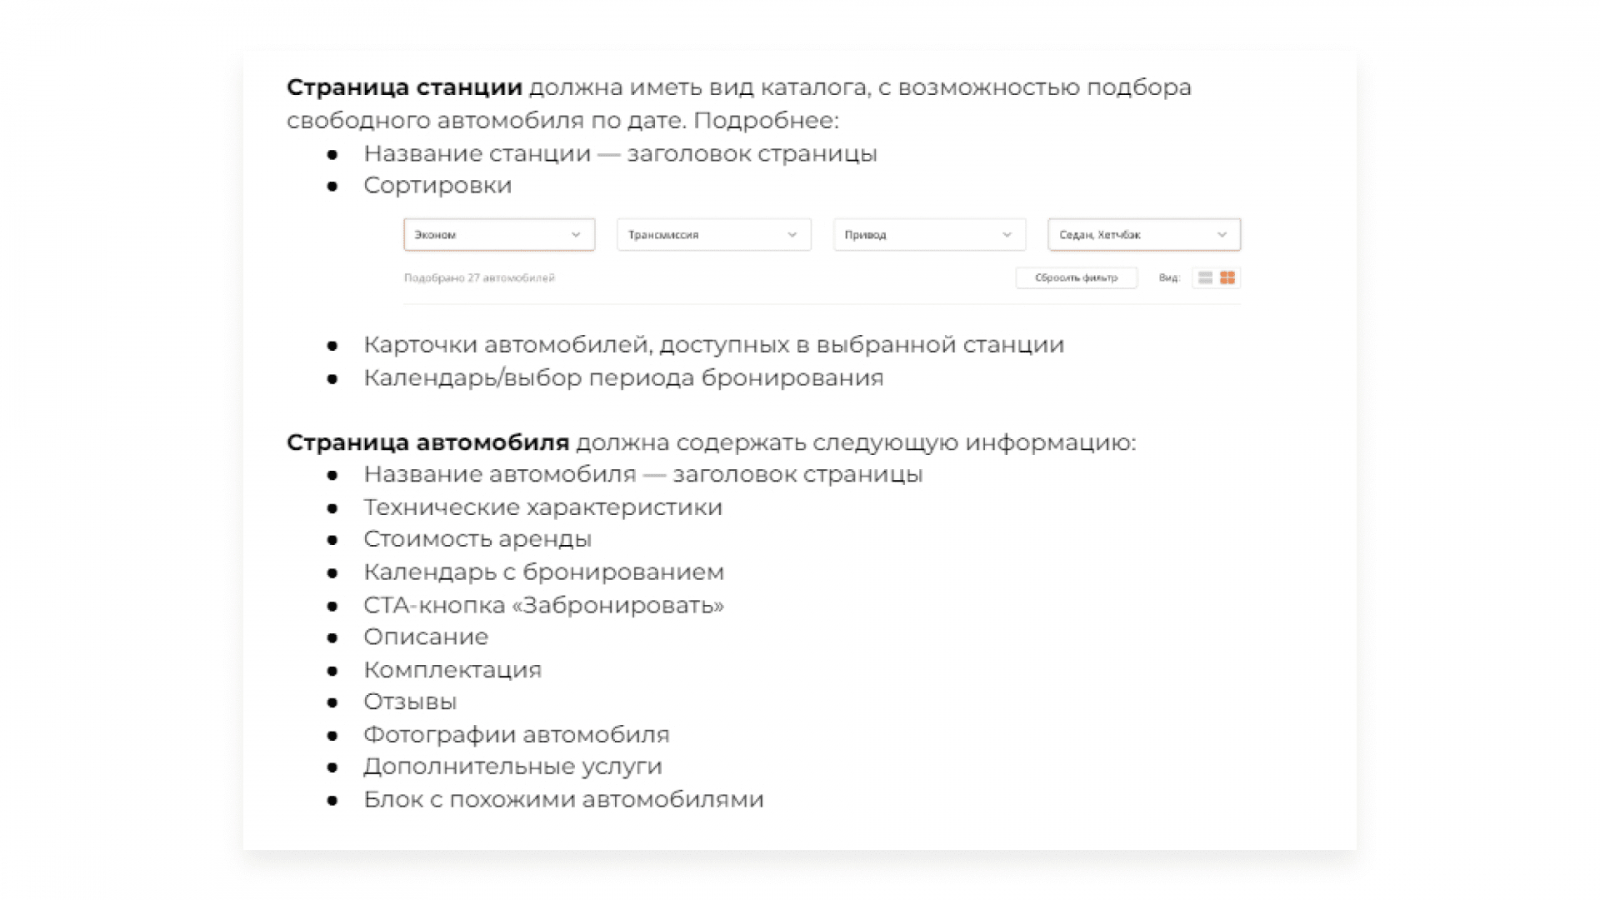This screenshot has height=900, width=1600.
Task: Click the Отзывы list item
Action: (410, 702)
